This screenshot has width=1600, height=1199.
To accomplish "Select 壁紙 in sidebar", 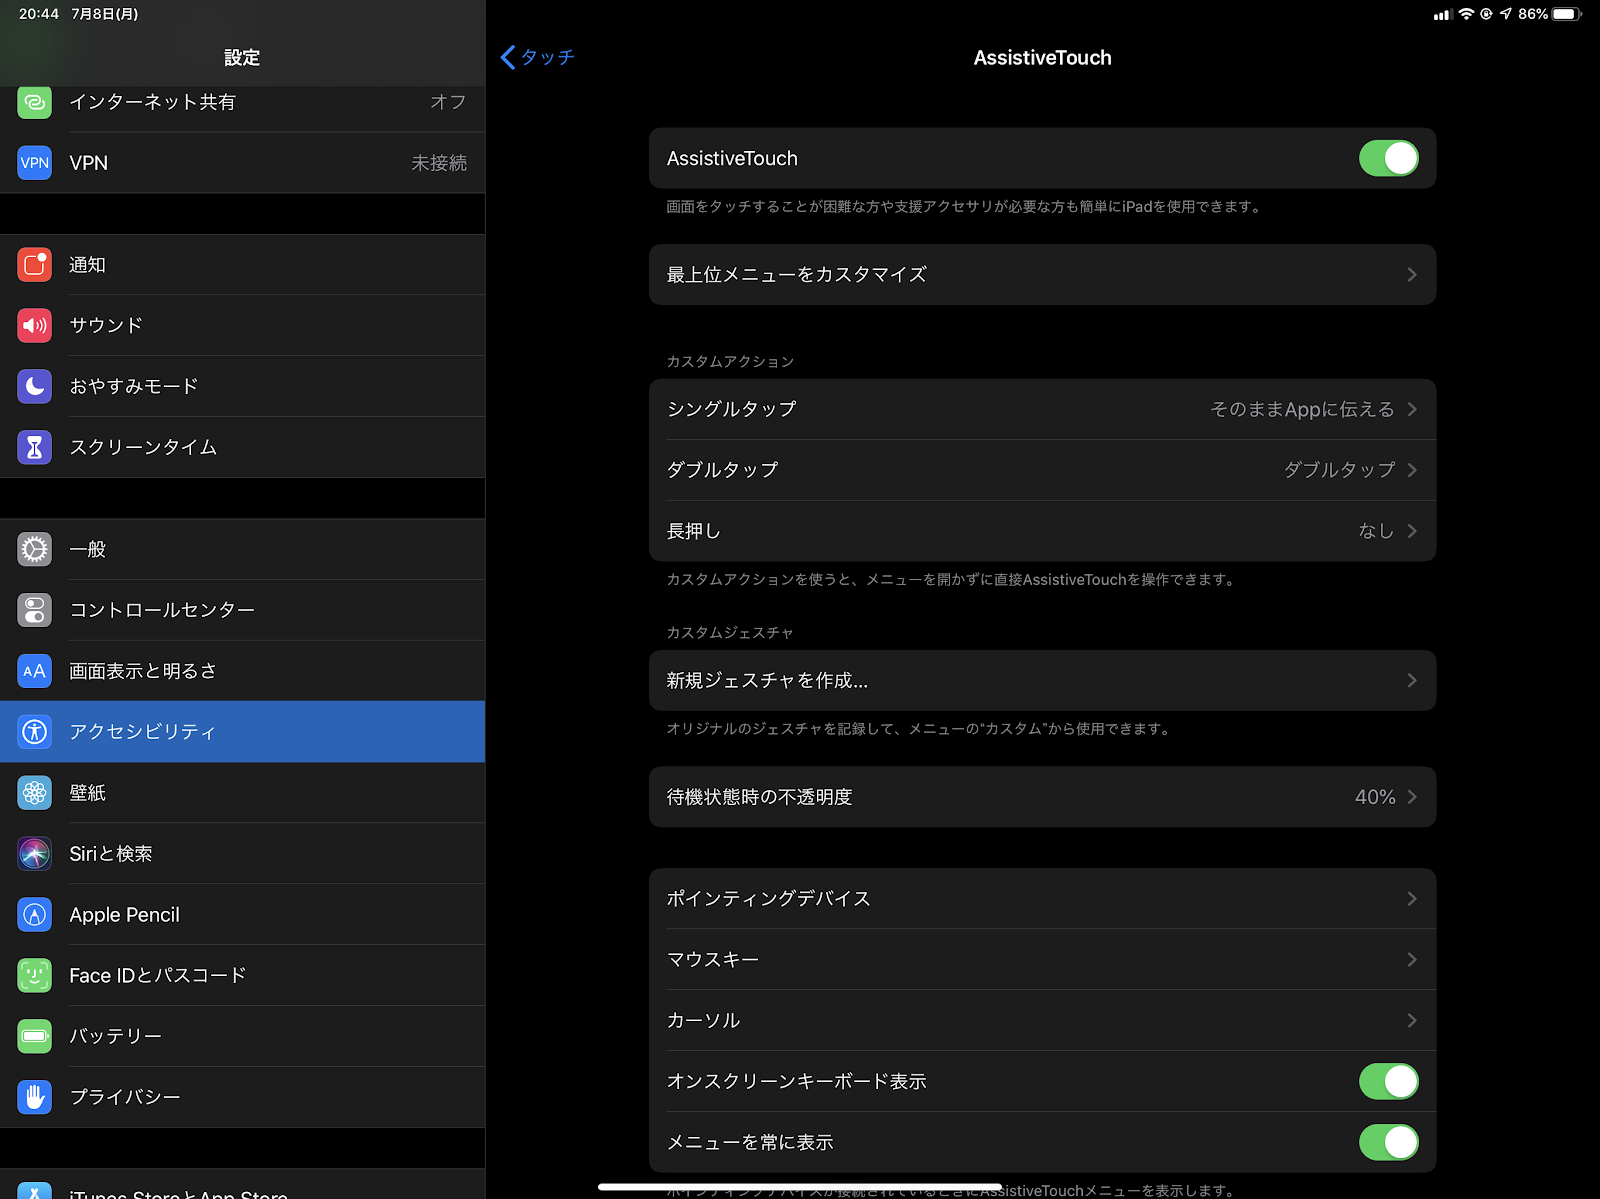I will pyautogui.click(x=242, y=793).
